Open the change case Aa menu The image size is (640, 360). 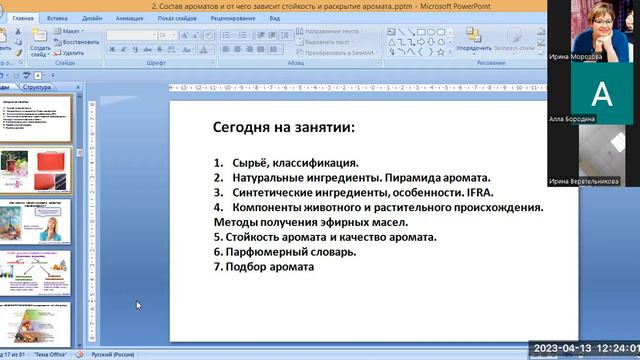tap(187, 50)
